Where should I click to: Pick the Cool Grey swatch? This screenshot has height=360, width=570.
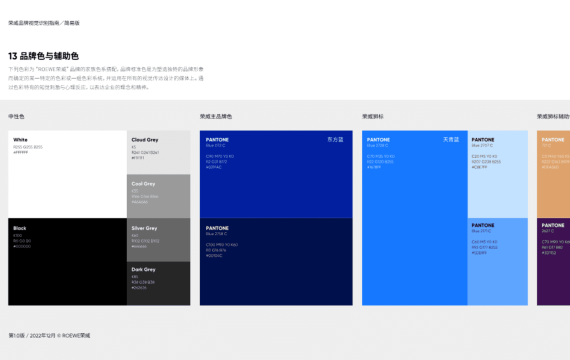[x=158, y=196]
